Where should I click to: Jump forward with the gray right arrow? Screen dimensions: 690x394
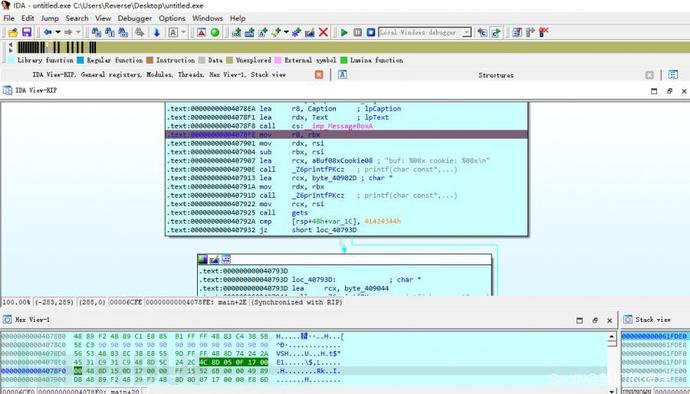[x=68, y=32]
